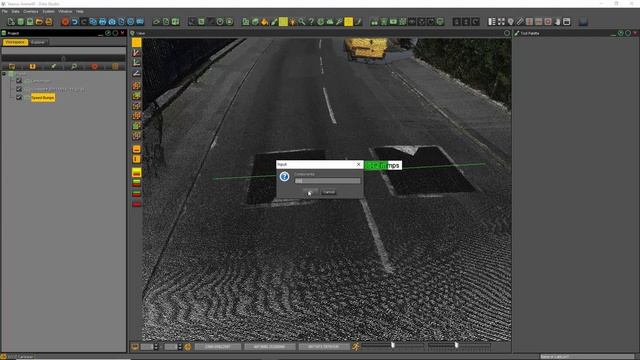Click the text field in the Input dialog
The height and width of the screenshot is (360, 640).
click(x=327, y=181)
